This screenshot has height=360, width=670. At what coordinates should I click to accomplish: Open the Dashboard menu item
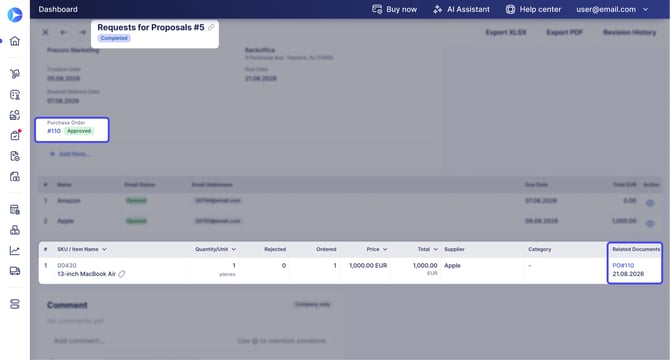click(58, 9)
